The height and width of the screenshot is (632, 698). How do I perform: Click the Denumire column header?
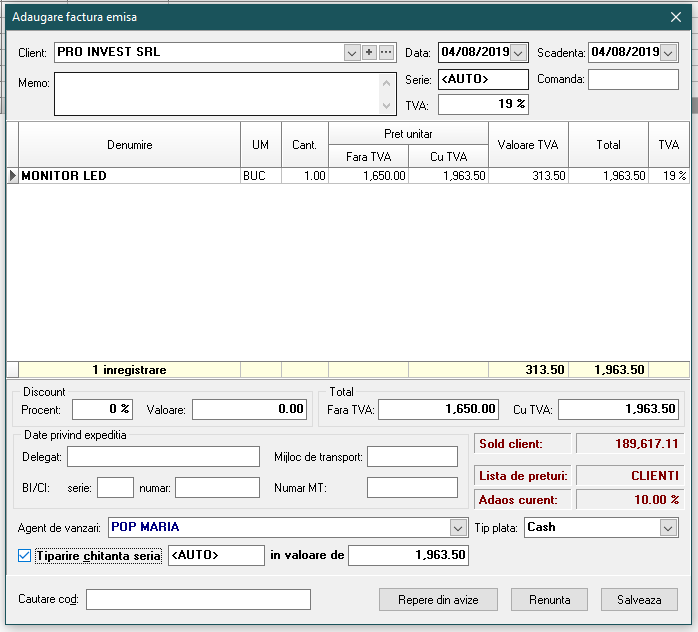click(129, 145)
